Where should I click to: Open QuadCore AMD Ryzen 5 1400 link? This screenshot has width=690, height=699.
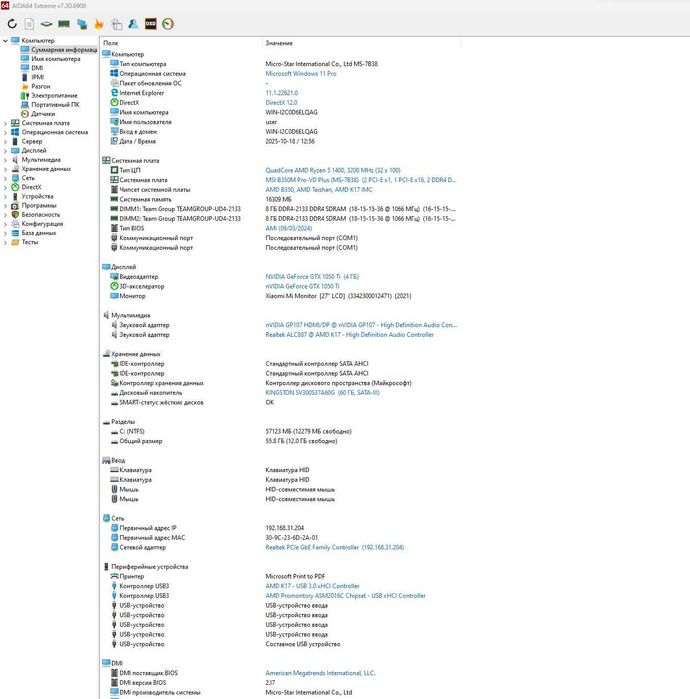pyautogui.click(x=333, y=170)
